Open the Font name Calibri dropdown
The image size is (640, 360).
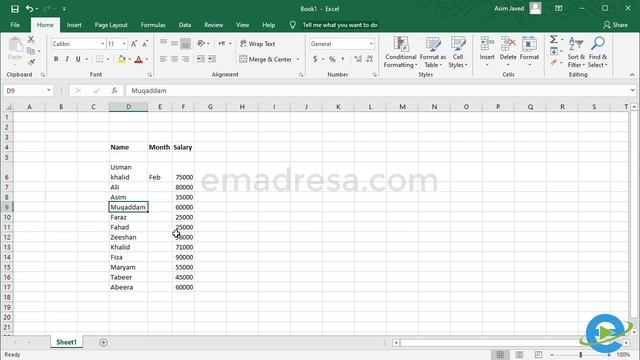click(102, 44)
